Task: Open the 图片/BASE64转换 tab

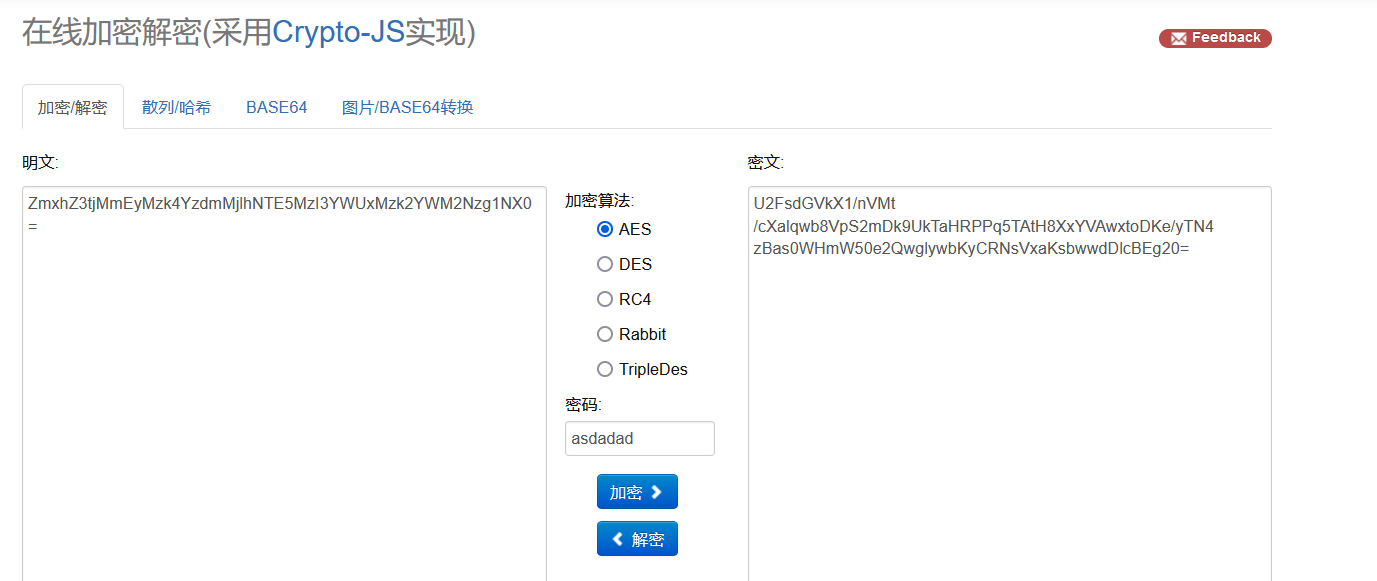Action: [x=407, y=107]
